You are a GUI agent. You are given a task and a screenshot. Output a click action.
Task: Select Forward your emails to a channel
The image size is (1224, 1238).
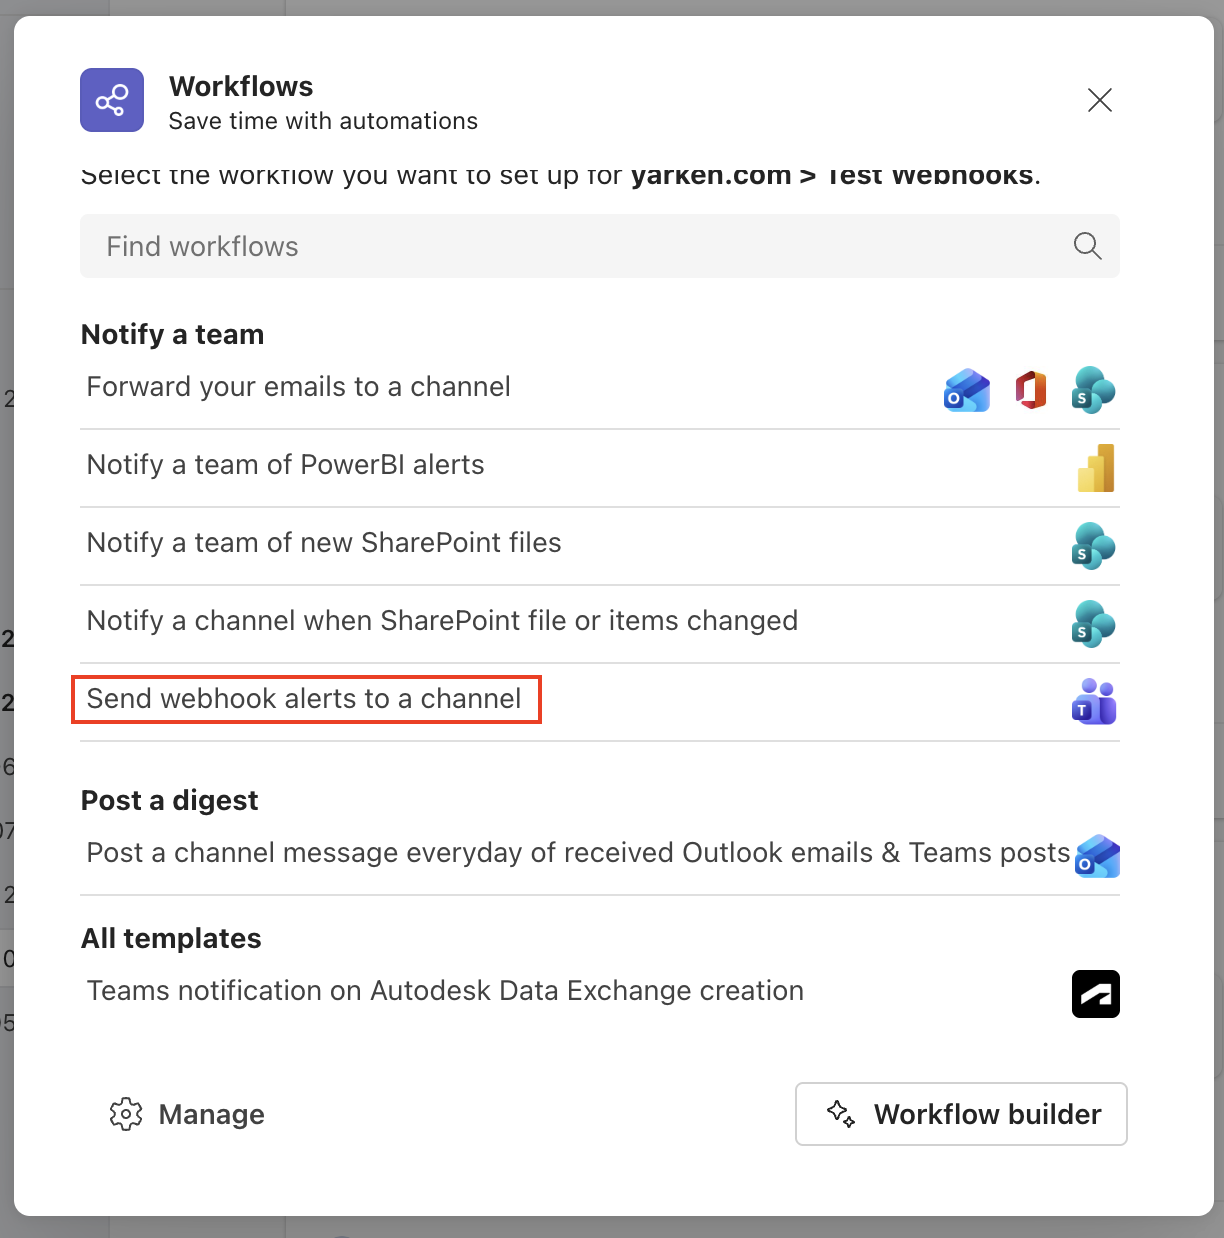coord(299,387)
